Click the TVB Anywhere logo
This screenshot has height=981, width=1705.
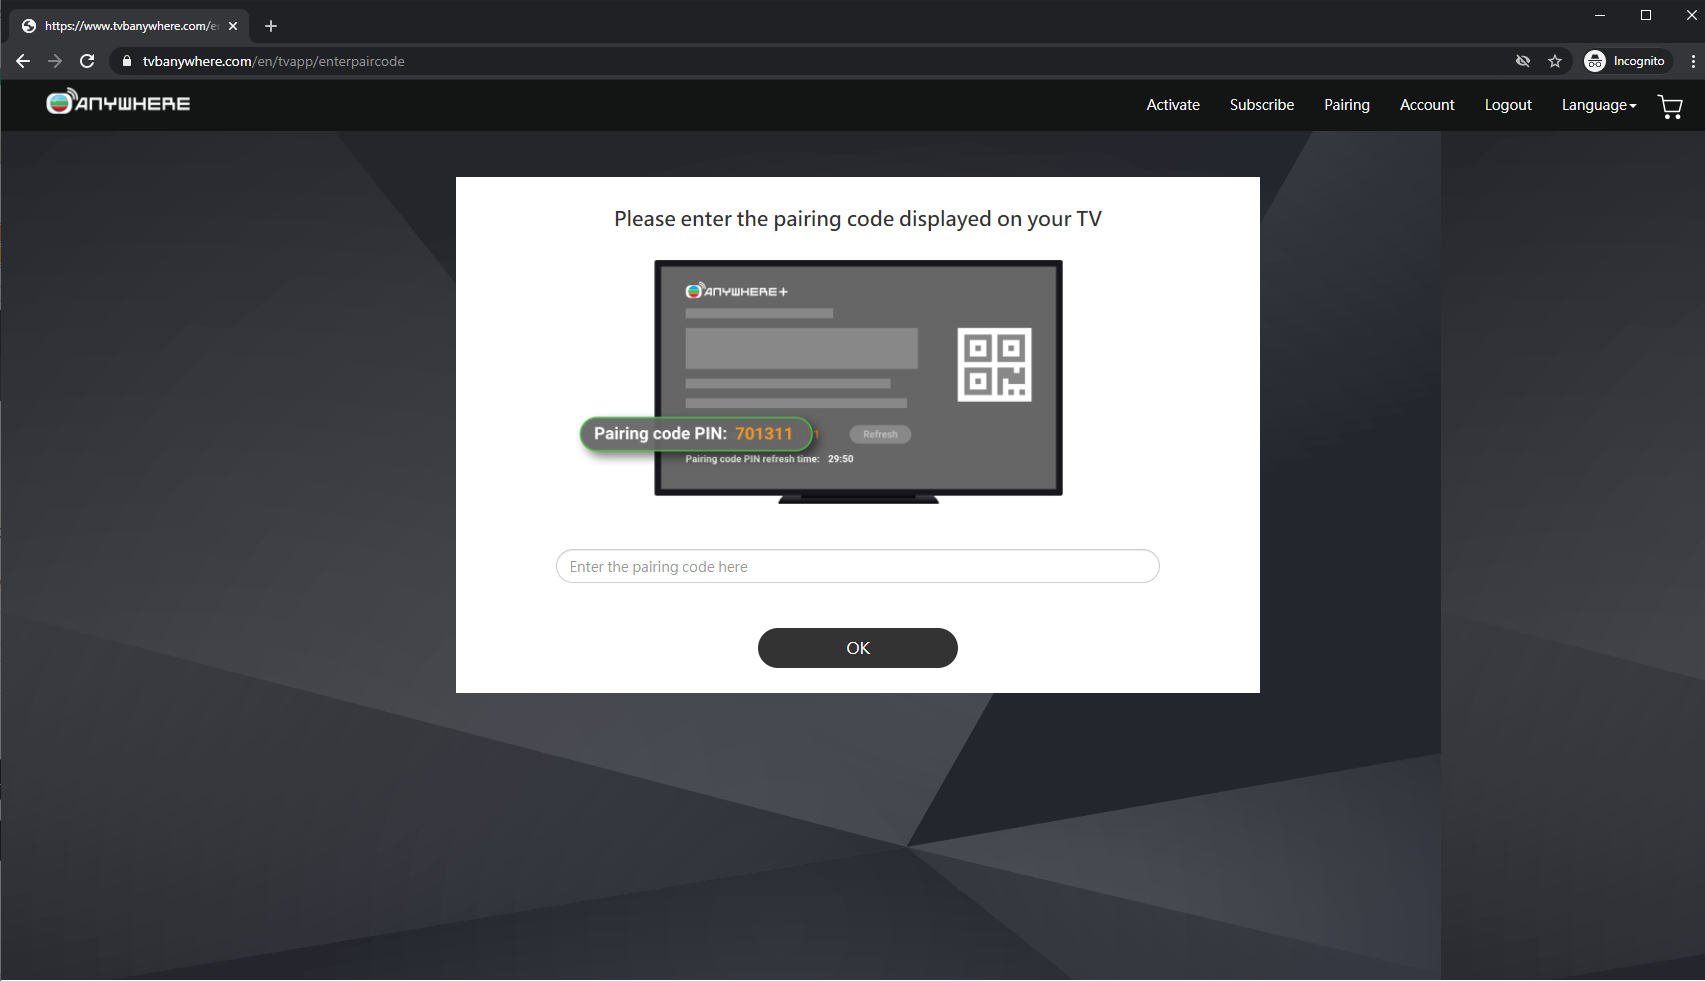tap(118, 103)
